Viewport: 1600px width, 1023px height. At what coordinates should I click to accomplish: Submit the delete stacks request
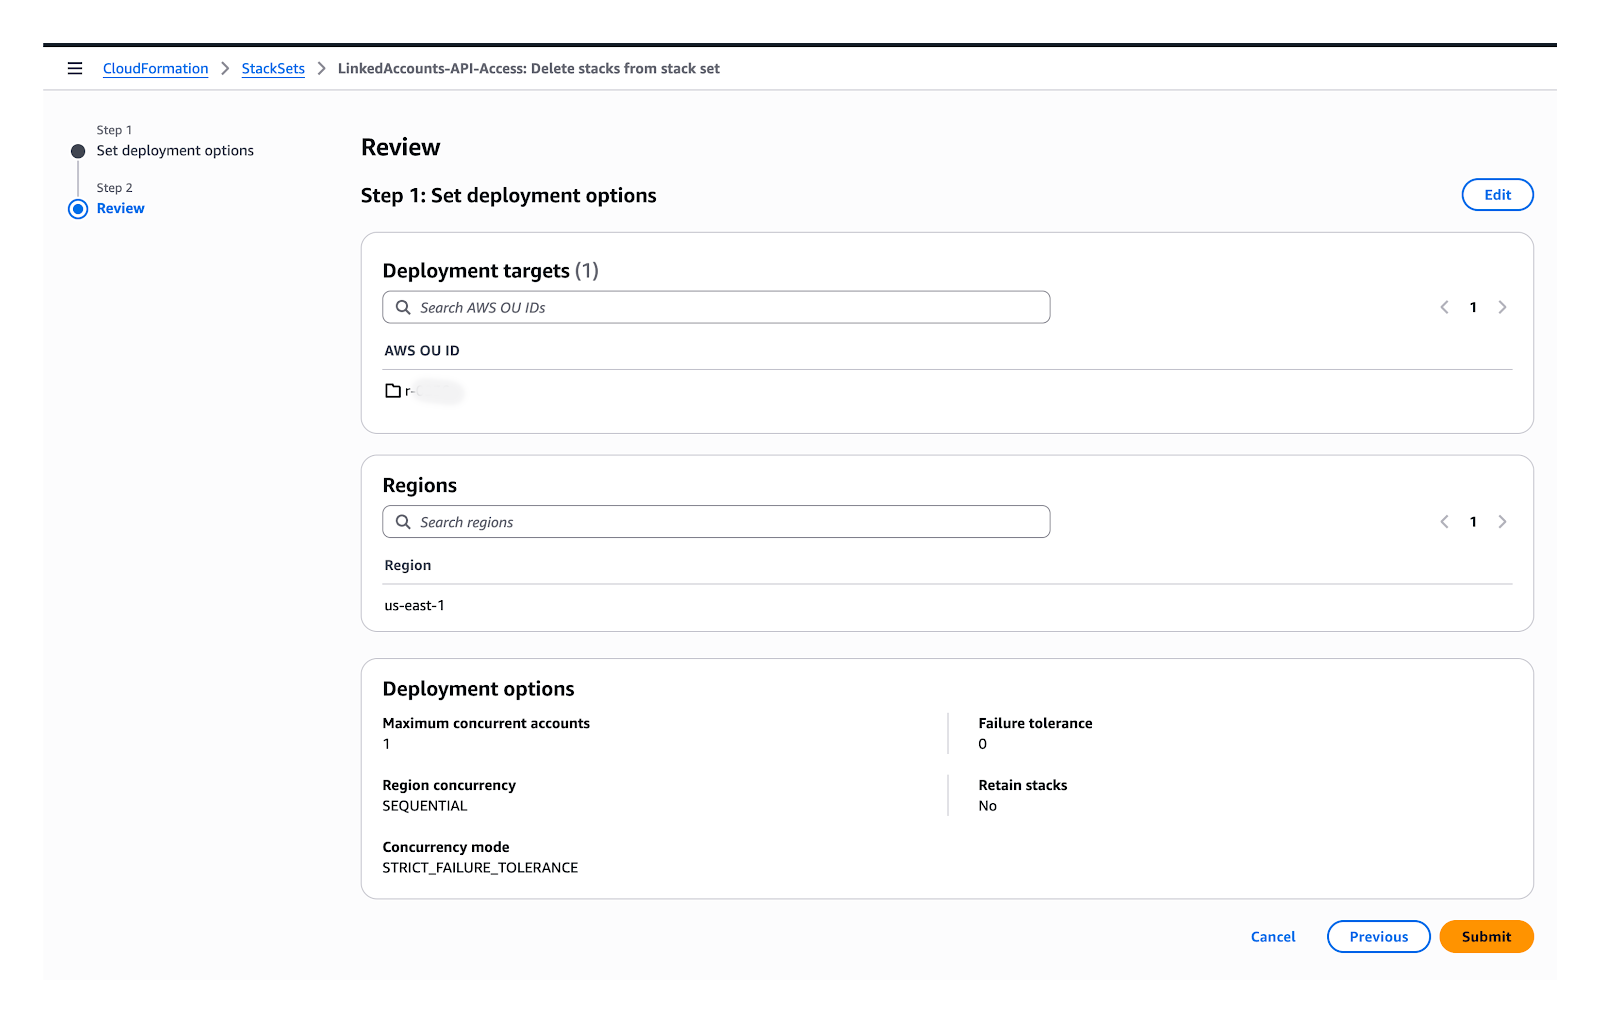(x=1486, y=937)
